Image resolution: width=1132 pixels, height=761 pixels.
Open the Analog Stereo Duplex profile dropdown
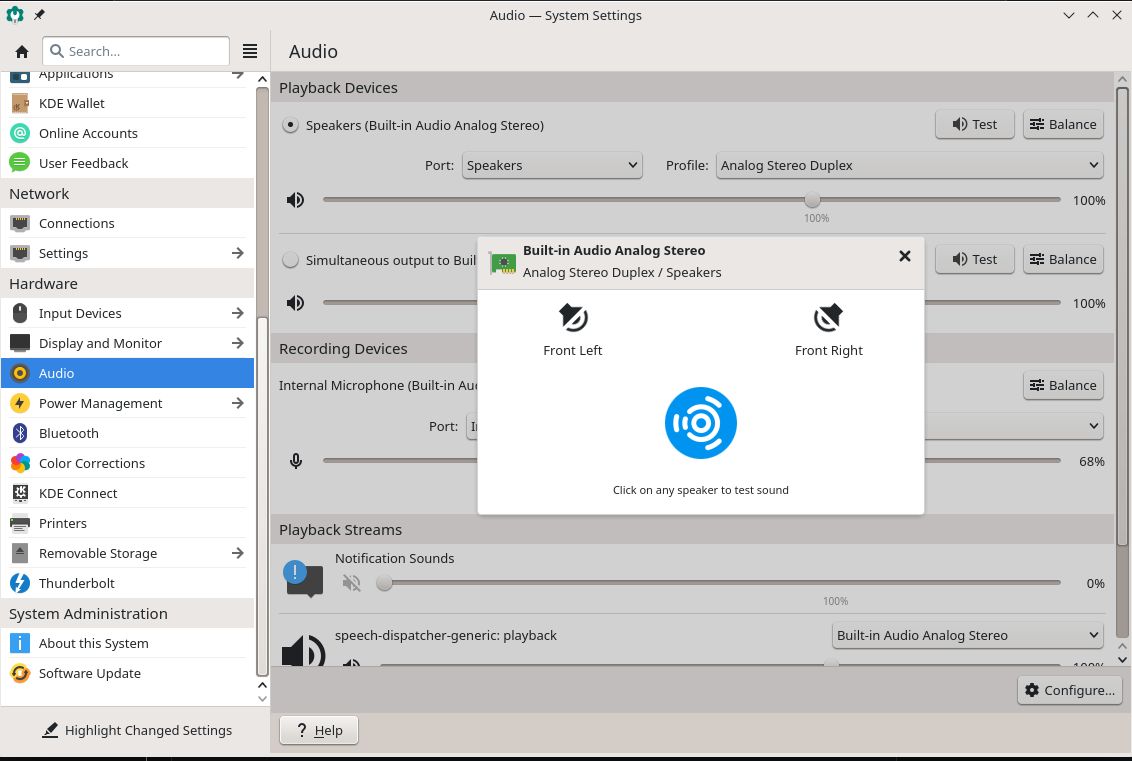tap(909, 165)
